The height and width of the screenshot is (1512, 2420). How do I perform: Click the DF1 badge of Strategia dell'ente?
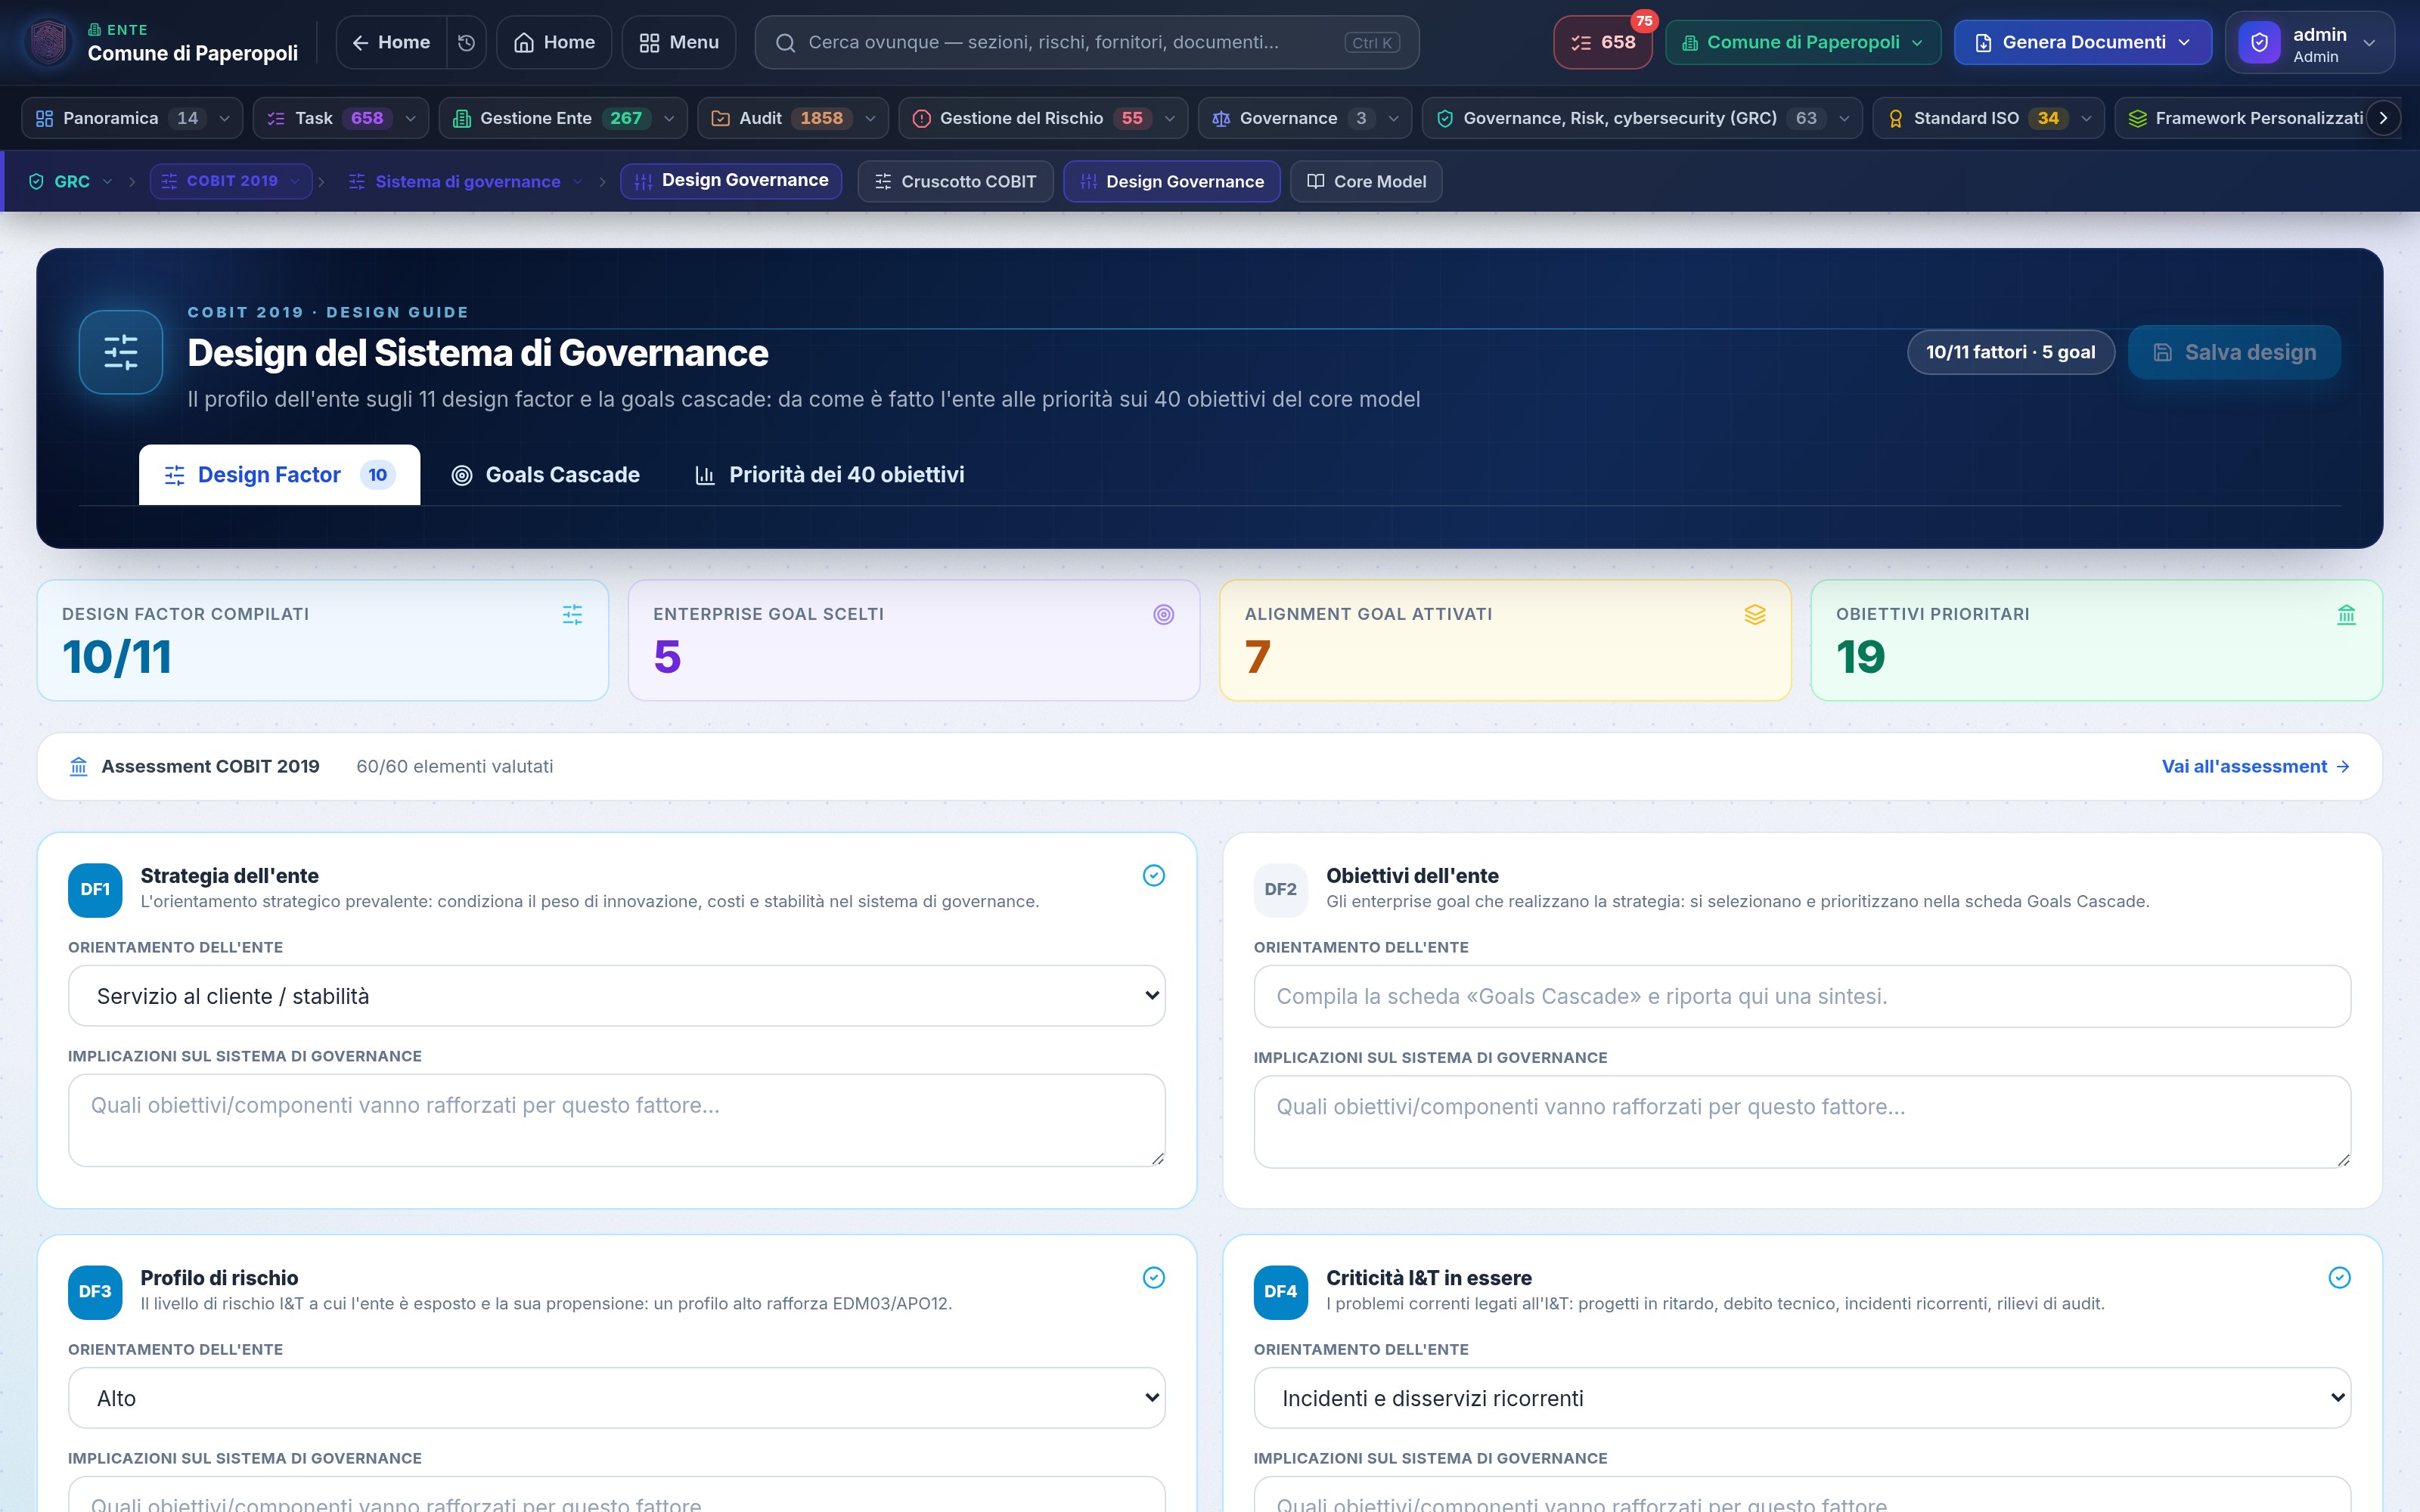click(x=95, y=889)
